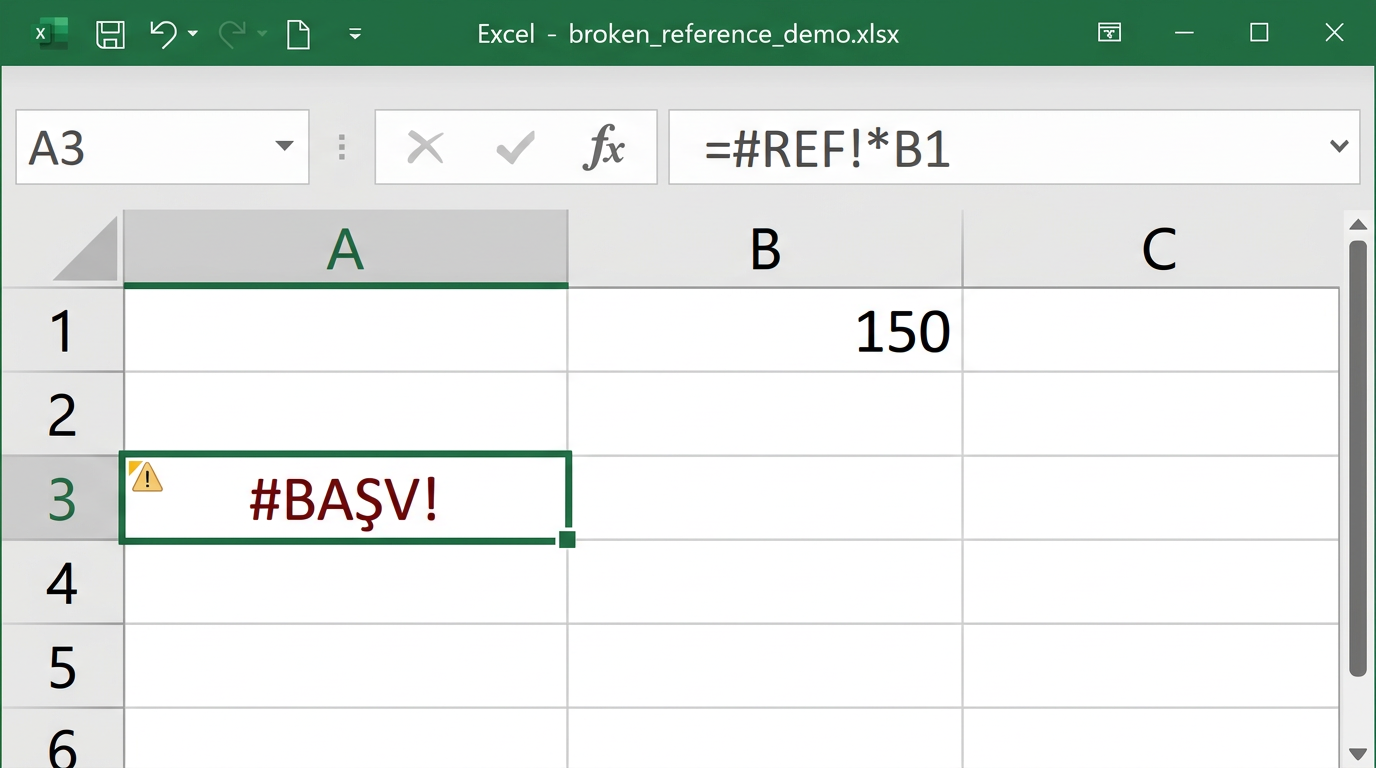
Task: Click the Undo arrow icon
Action: (x=163, y=34)
